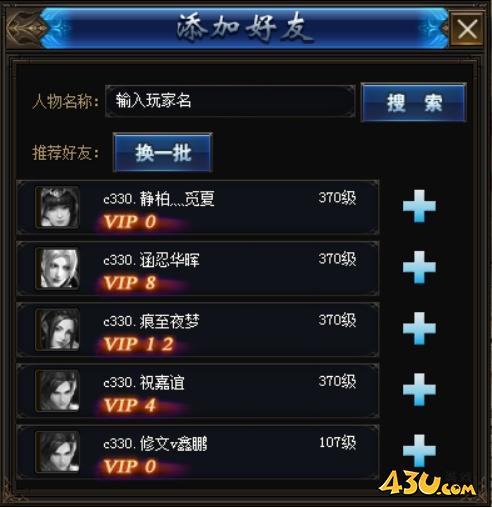
Task: Select the 107级 player row
Action: point(198,452)
